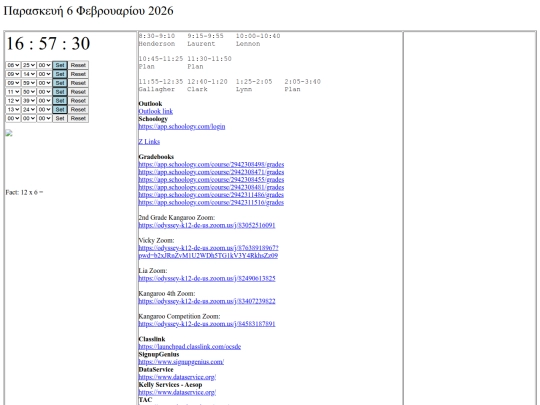Screen dimensions: 540x405
Task: Open gradebook link for course 2942308471
Action: [x=211, y=172]
